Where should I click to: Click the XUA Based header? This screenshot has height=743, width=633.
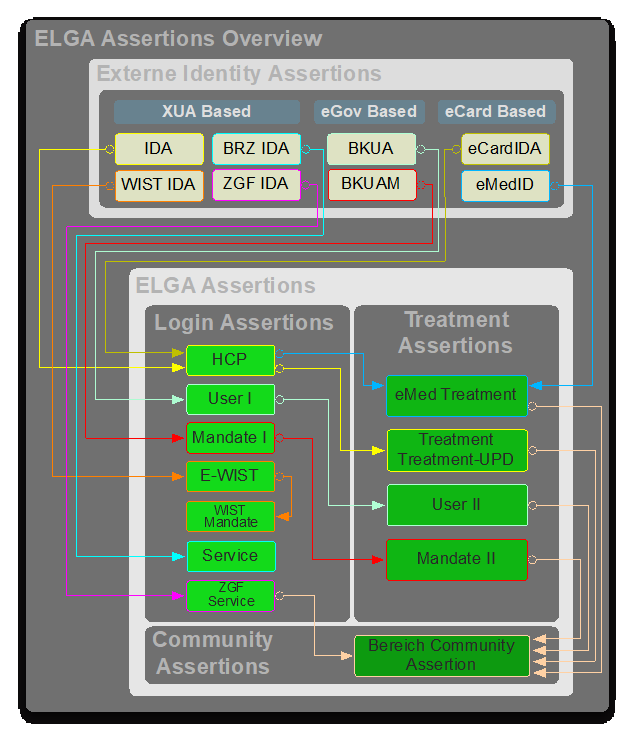(x=207, y=111)
